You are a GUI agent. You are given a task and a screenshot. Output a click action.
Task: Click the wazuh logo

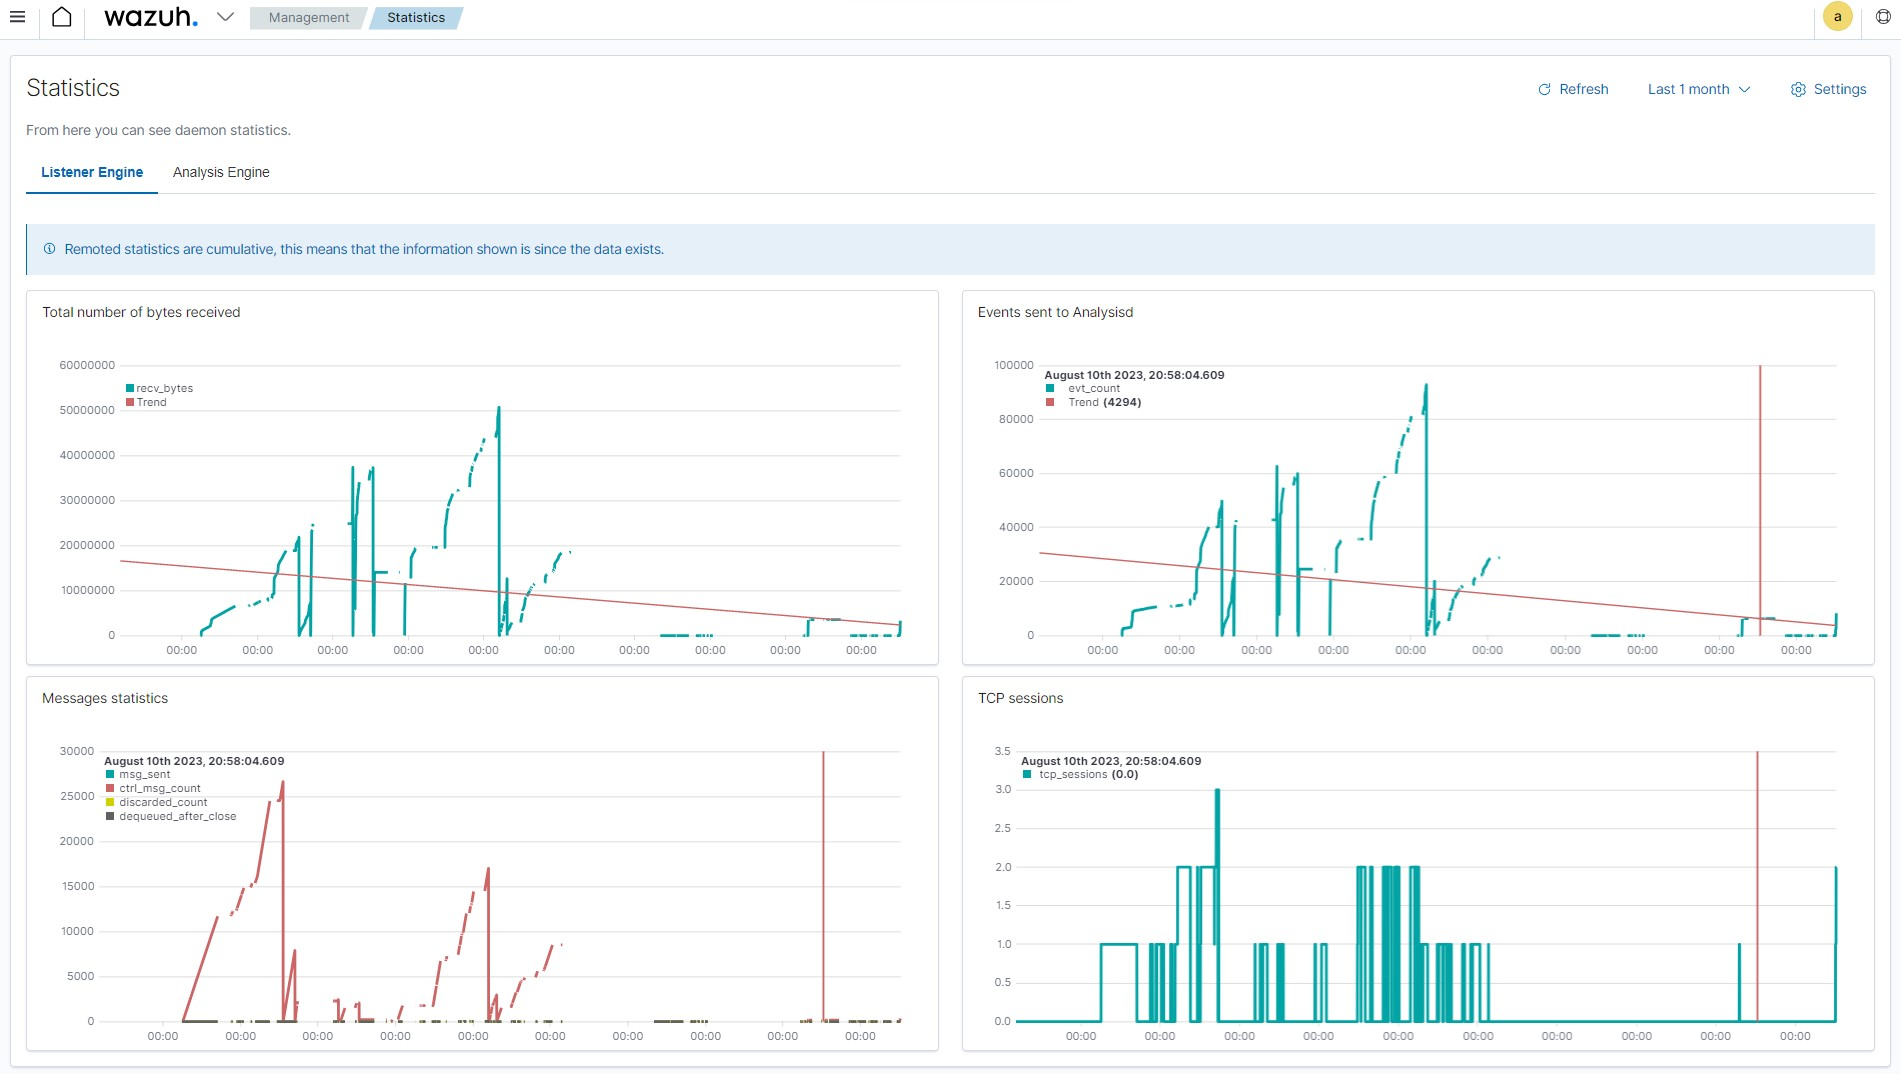point(151,17)
